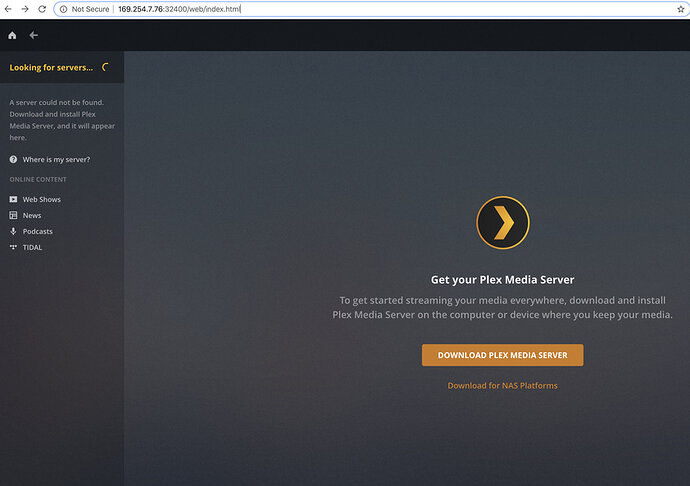This screenshot has width=690, height=486.
Task: Click the Plex back arrow icon
Action: pyautogui.click(x=33, y=35)
